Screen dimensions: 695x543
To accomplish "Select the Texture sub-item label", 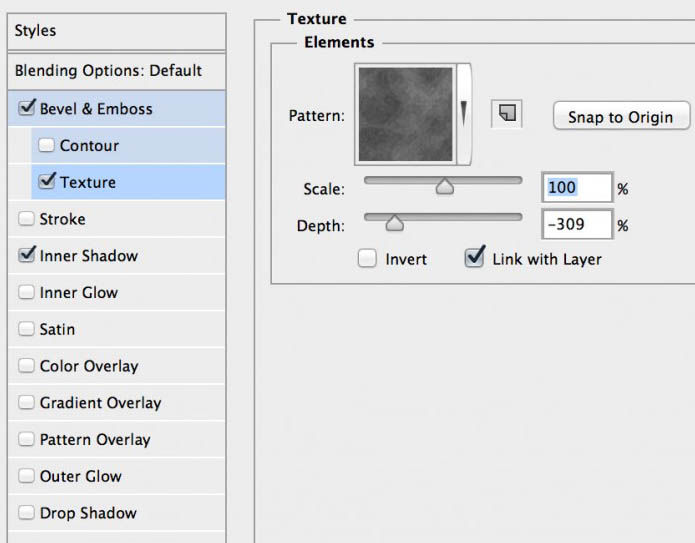I will 88,183.
